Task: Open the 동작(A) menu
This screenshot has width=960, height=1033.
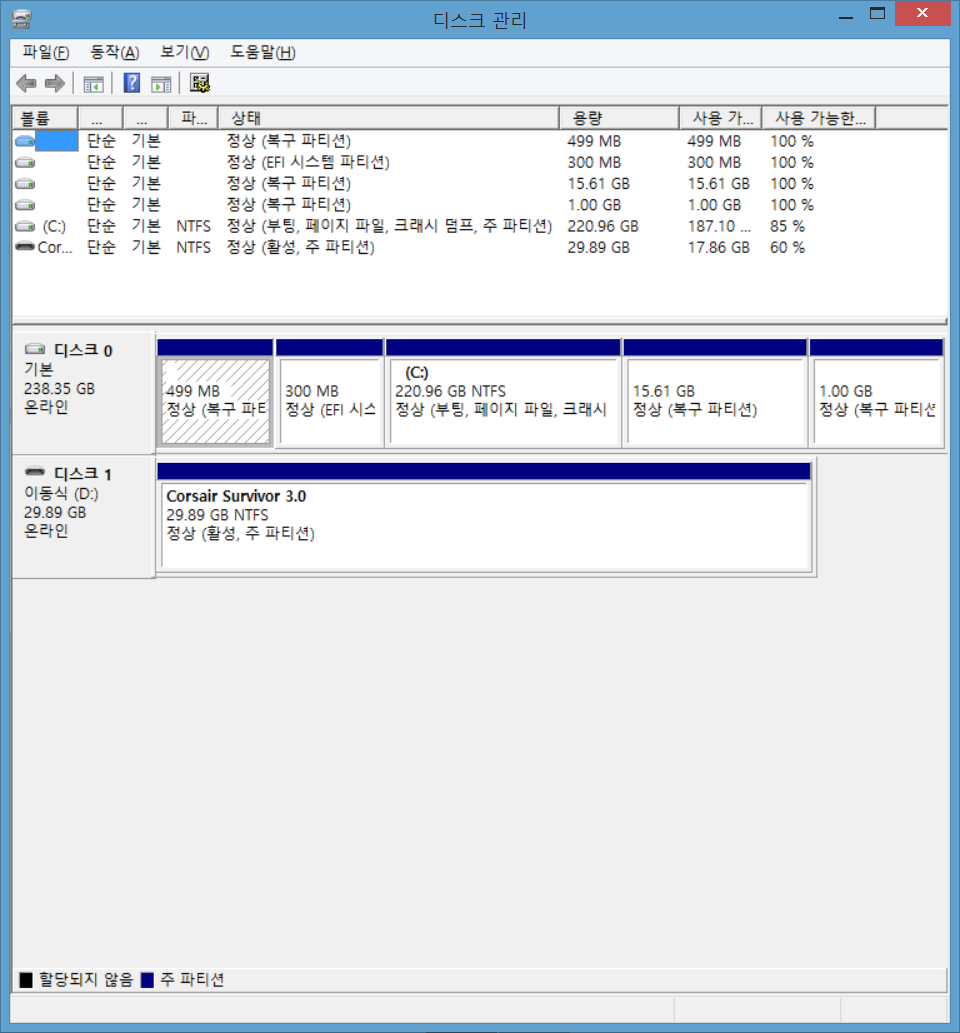Action: click(x=114, y=53)
